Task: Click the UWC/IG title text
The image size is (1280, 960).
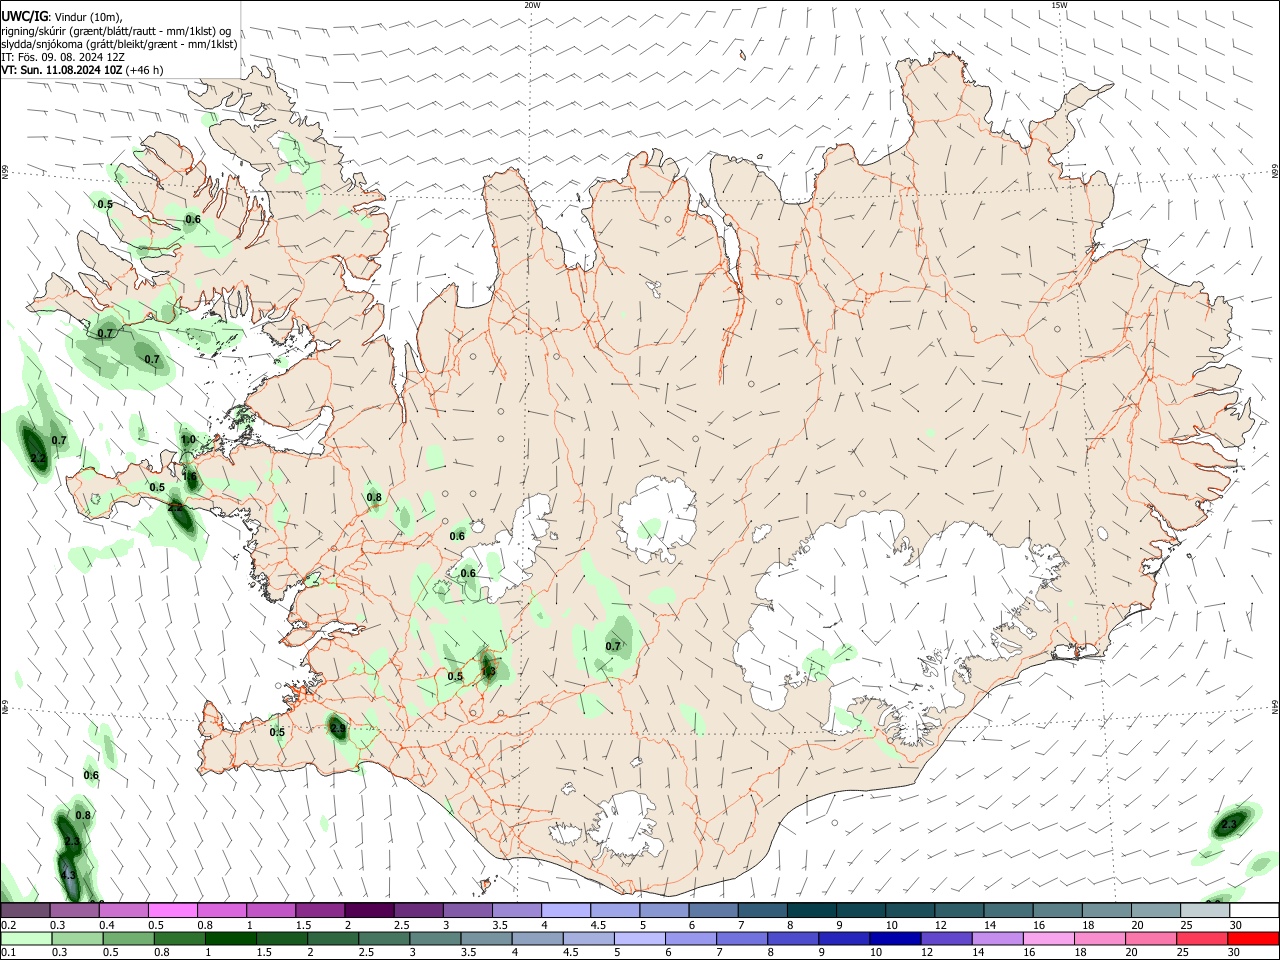Action: 24,17
